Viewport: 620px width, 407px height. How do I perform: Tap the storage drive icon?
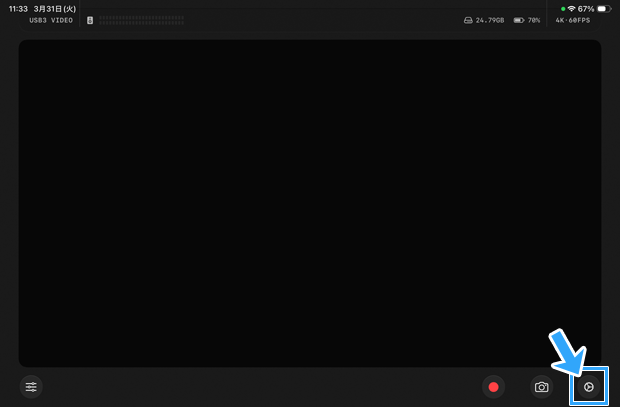(x=469, y=20)
